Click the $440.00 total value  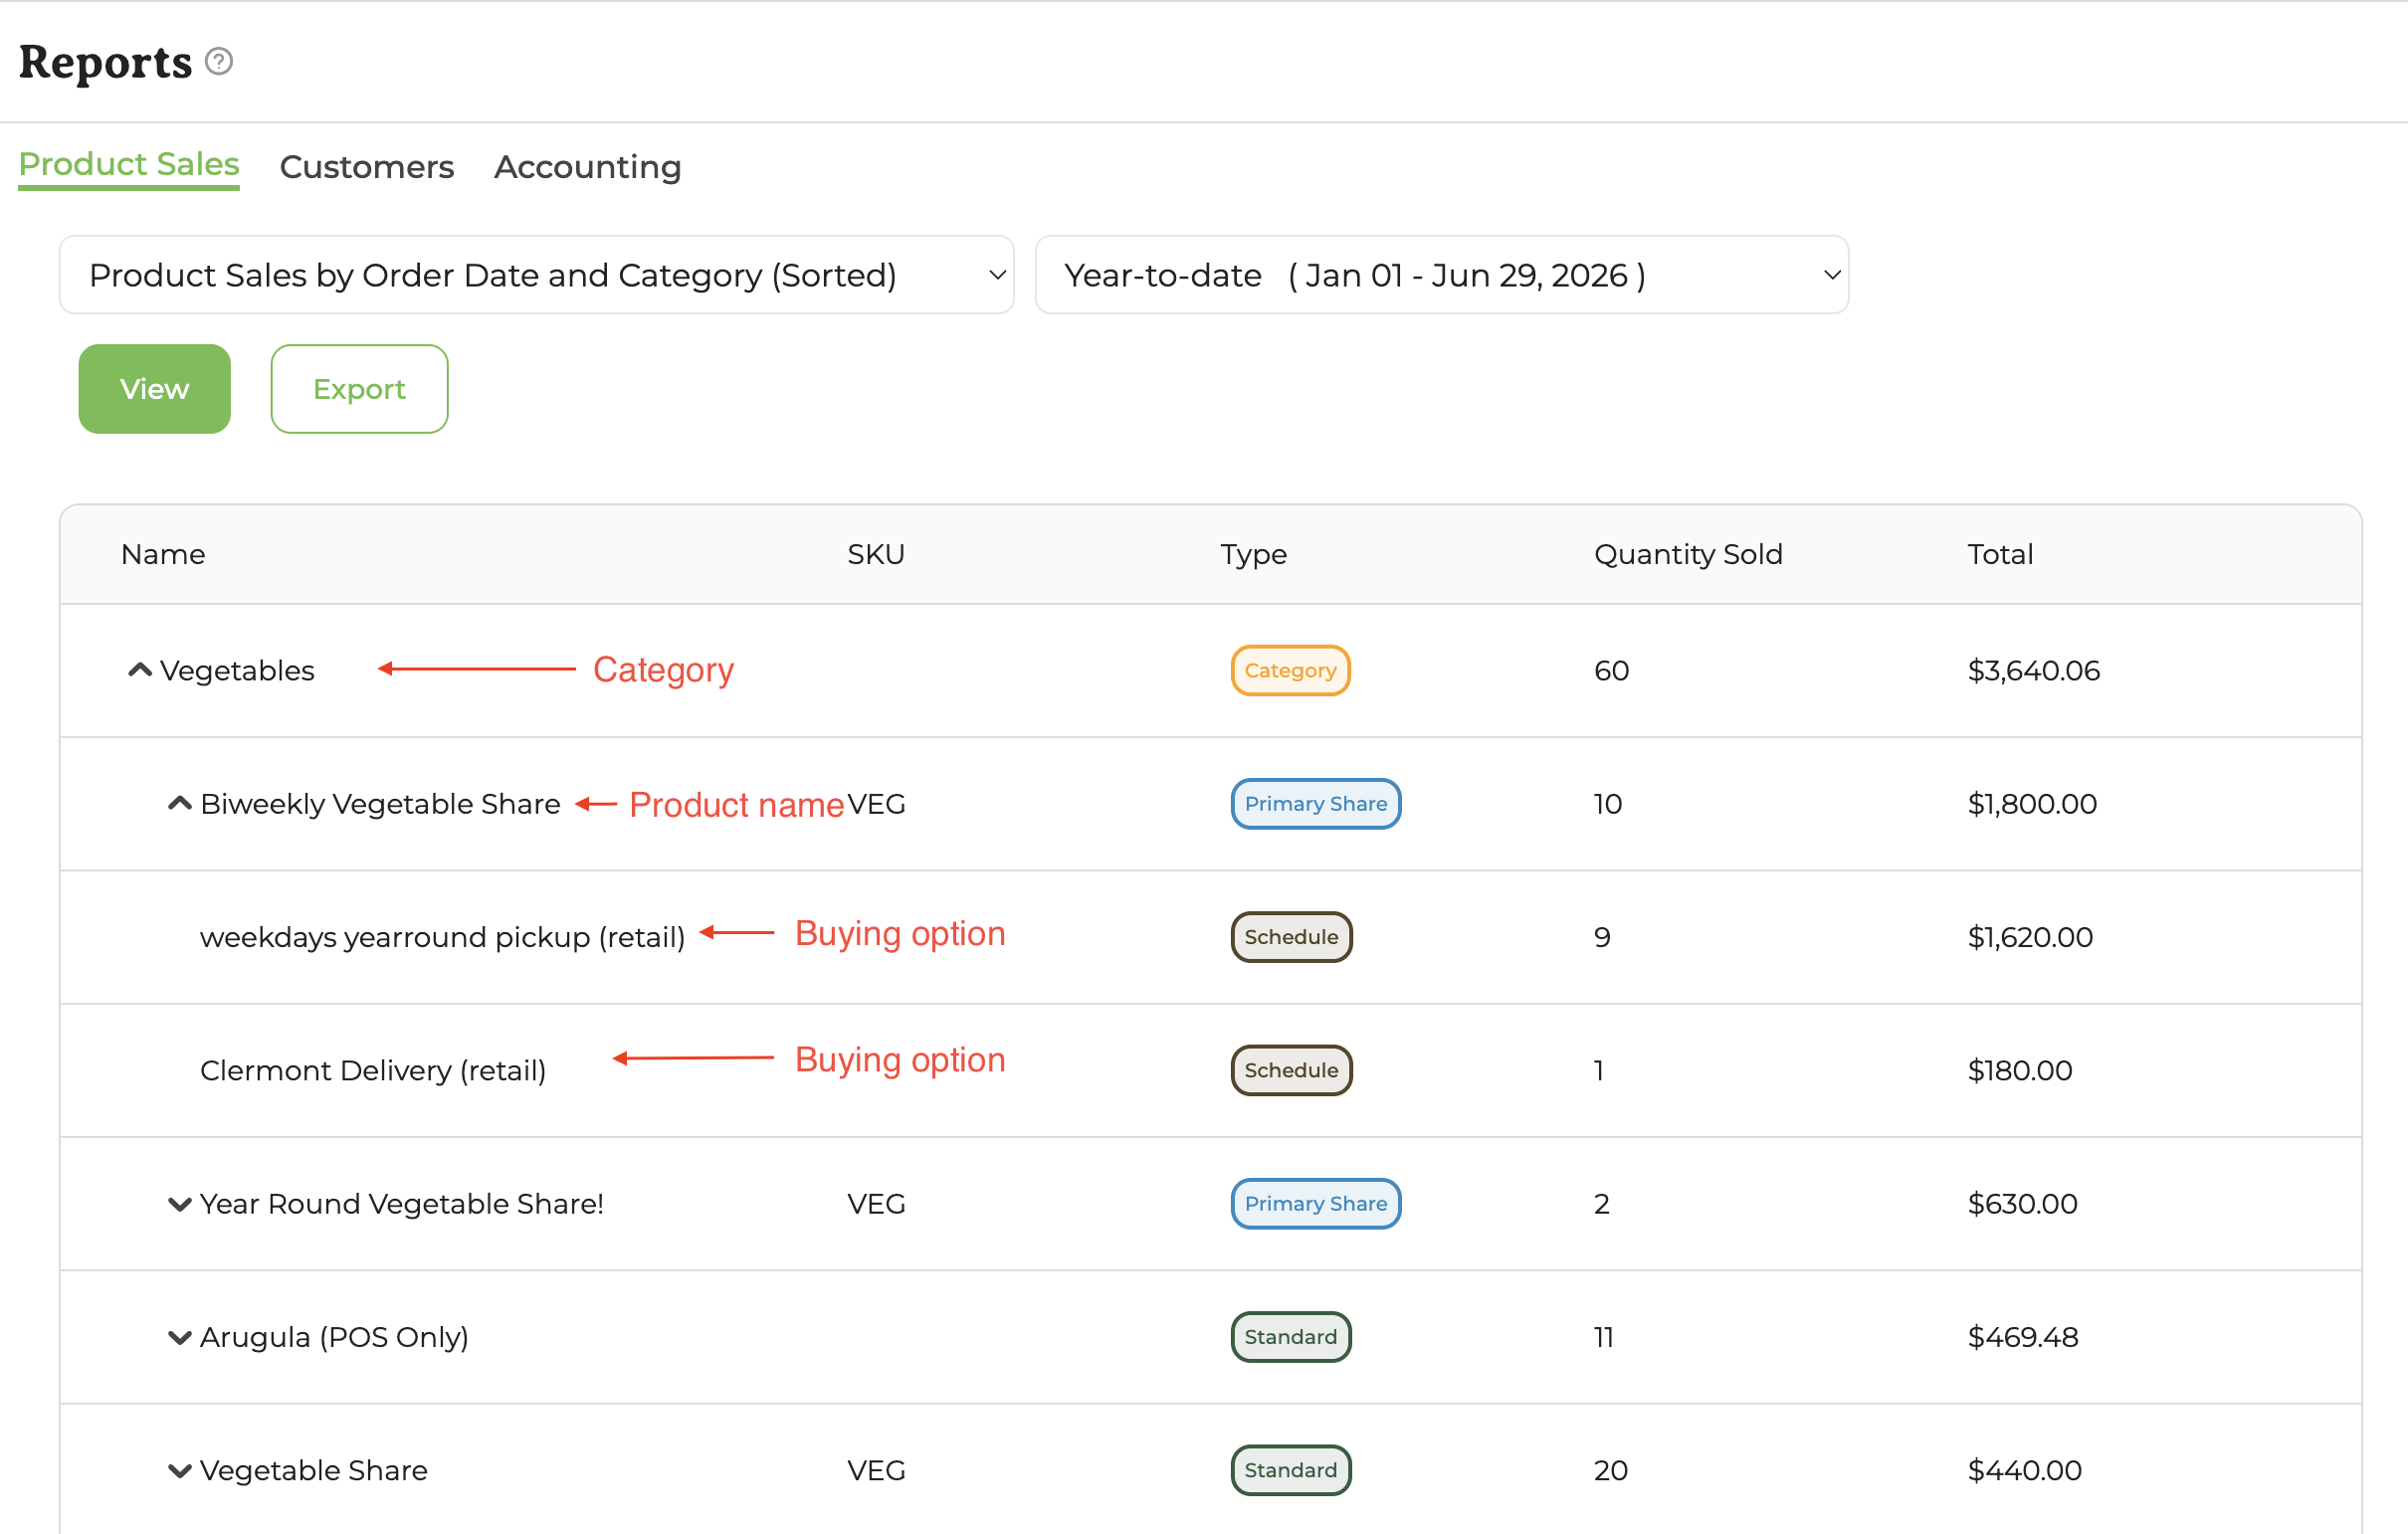[2025, 1470]
